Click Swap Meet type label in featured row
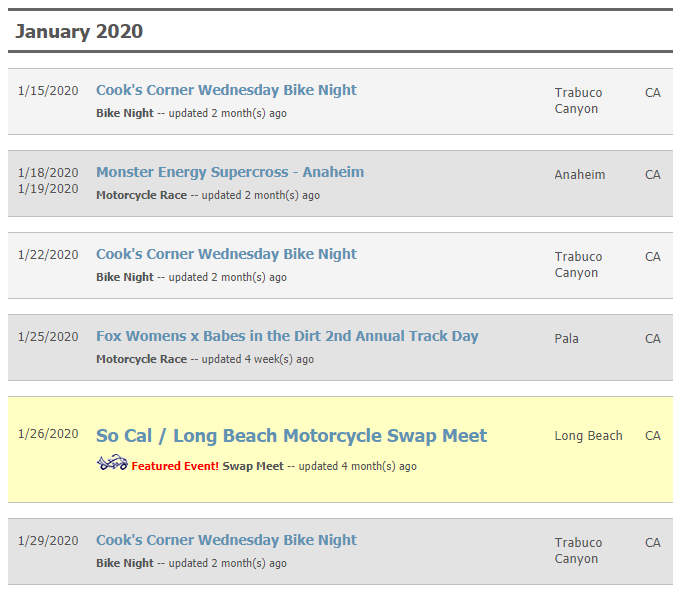Screen dimensions: 677x593 click(253, 466)
